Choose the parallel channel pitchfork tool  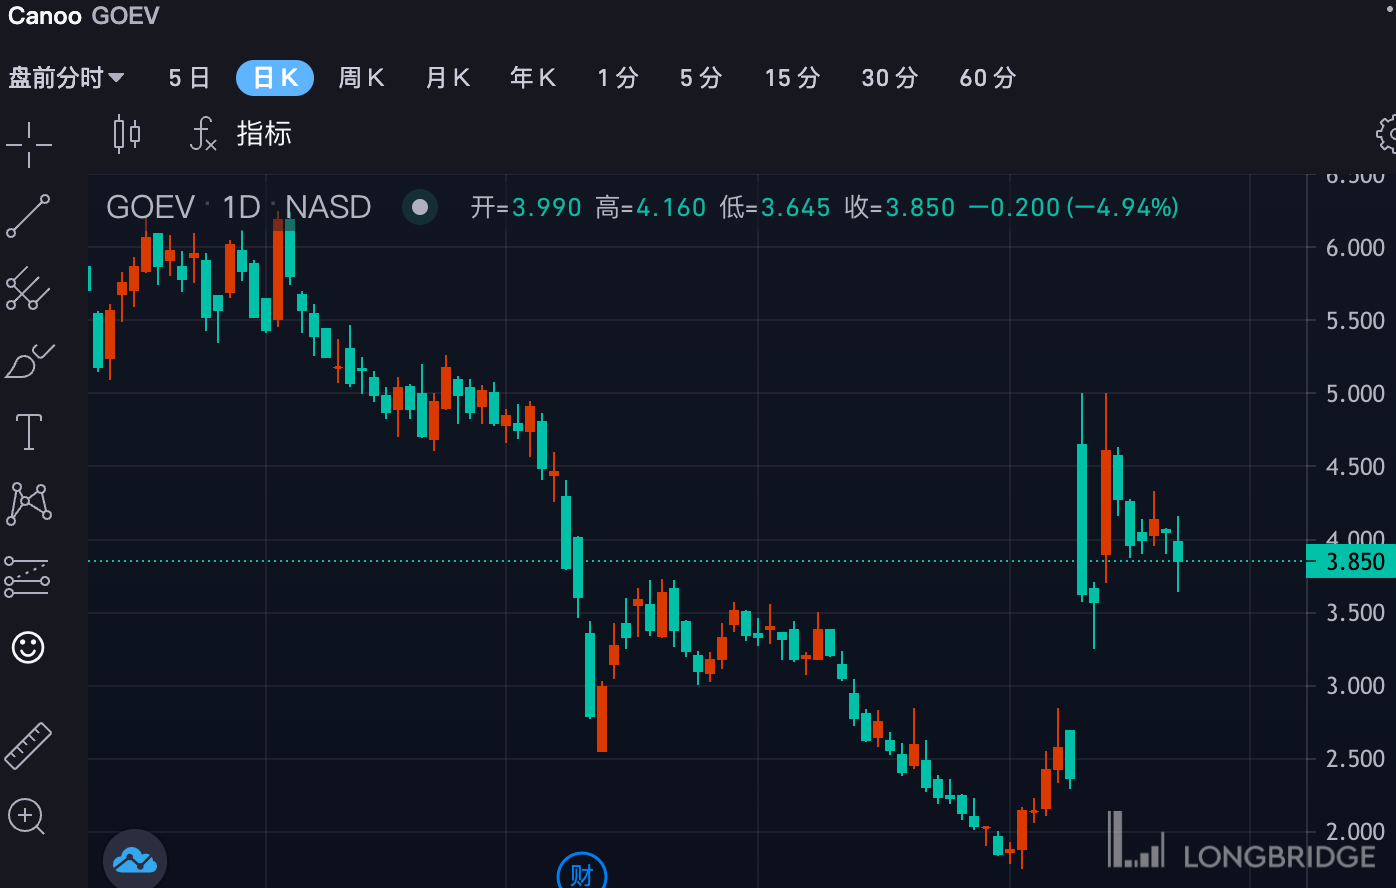(28, 289)
